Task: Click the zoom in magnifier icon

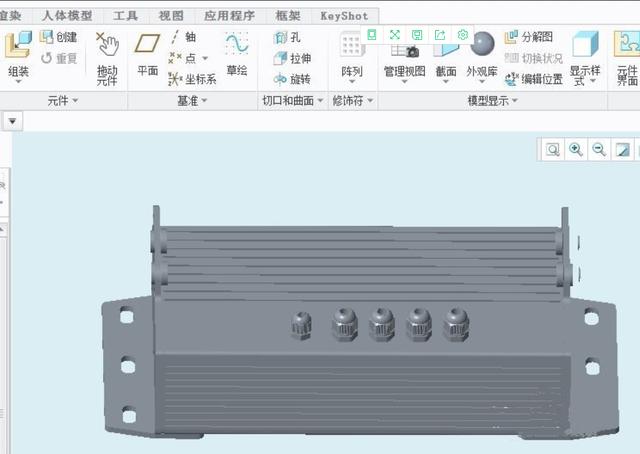Action: click(x=576, y=150)
